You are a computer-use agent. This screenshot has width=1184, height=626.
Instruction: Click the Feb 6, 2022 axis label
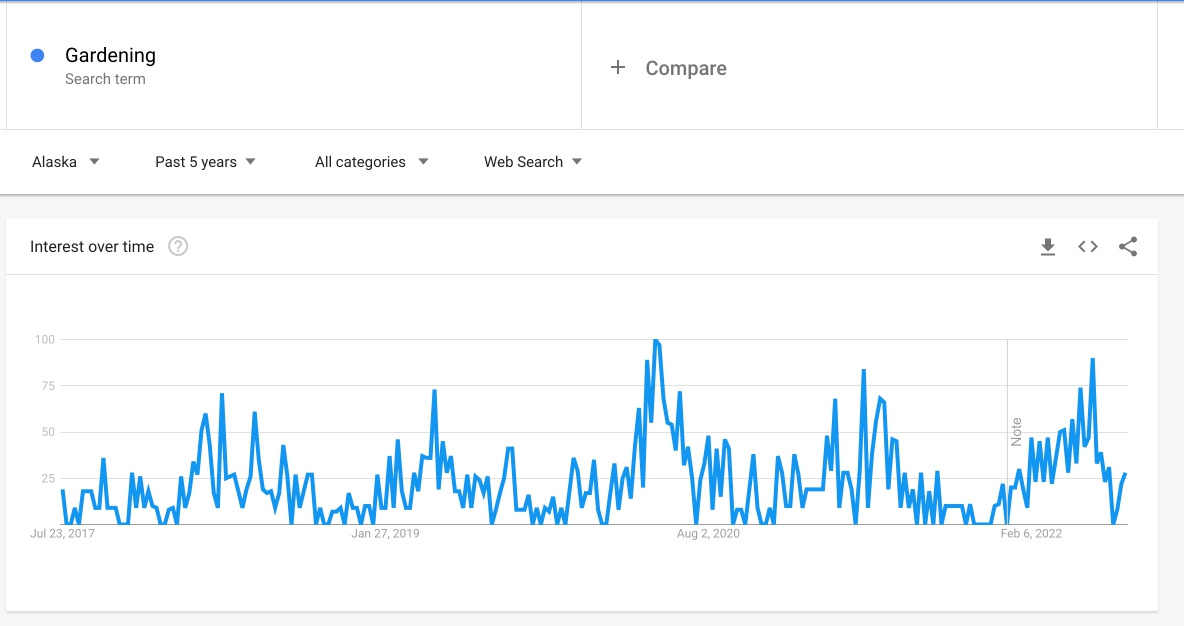coord(1031,533)
